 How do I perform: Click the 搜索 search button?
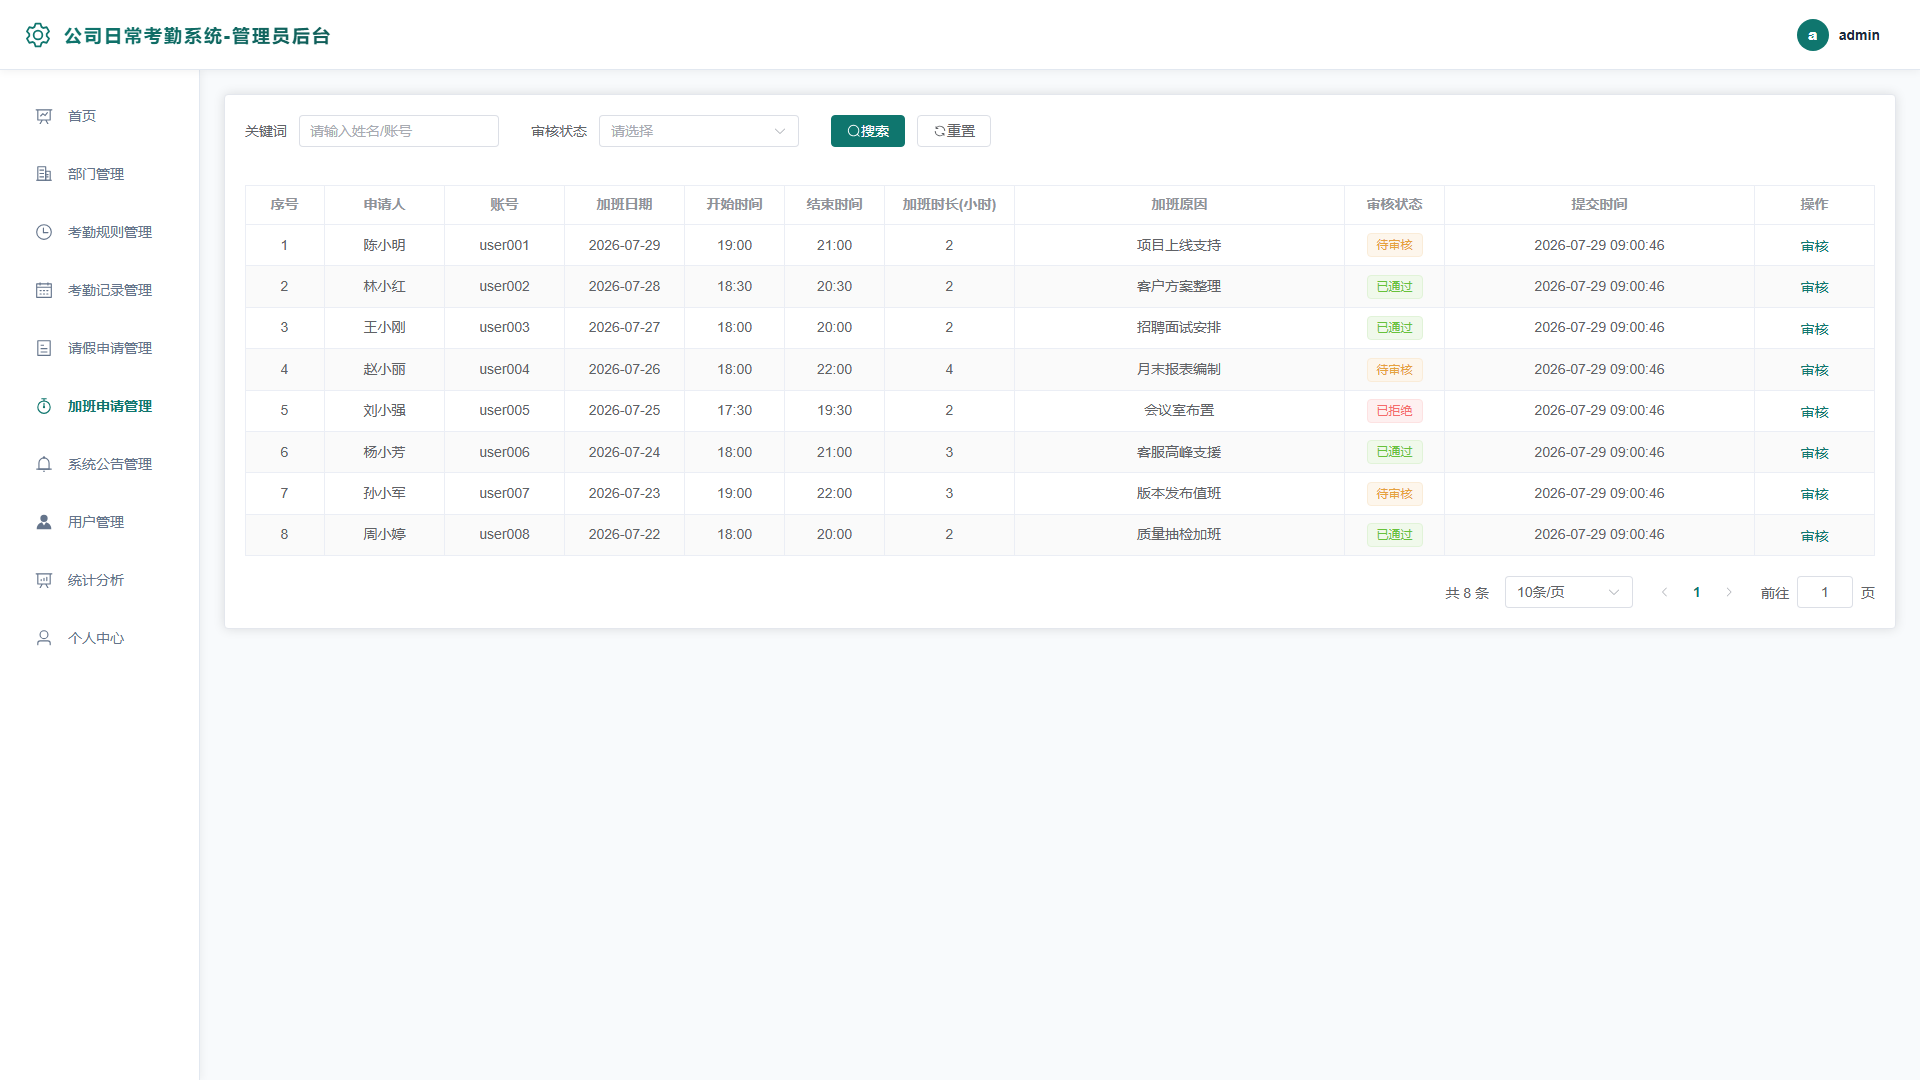(x=867, y=131)
